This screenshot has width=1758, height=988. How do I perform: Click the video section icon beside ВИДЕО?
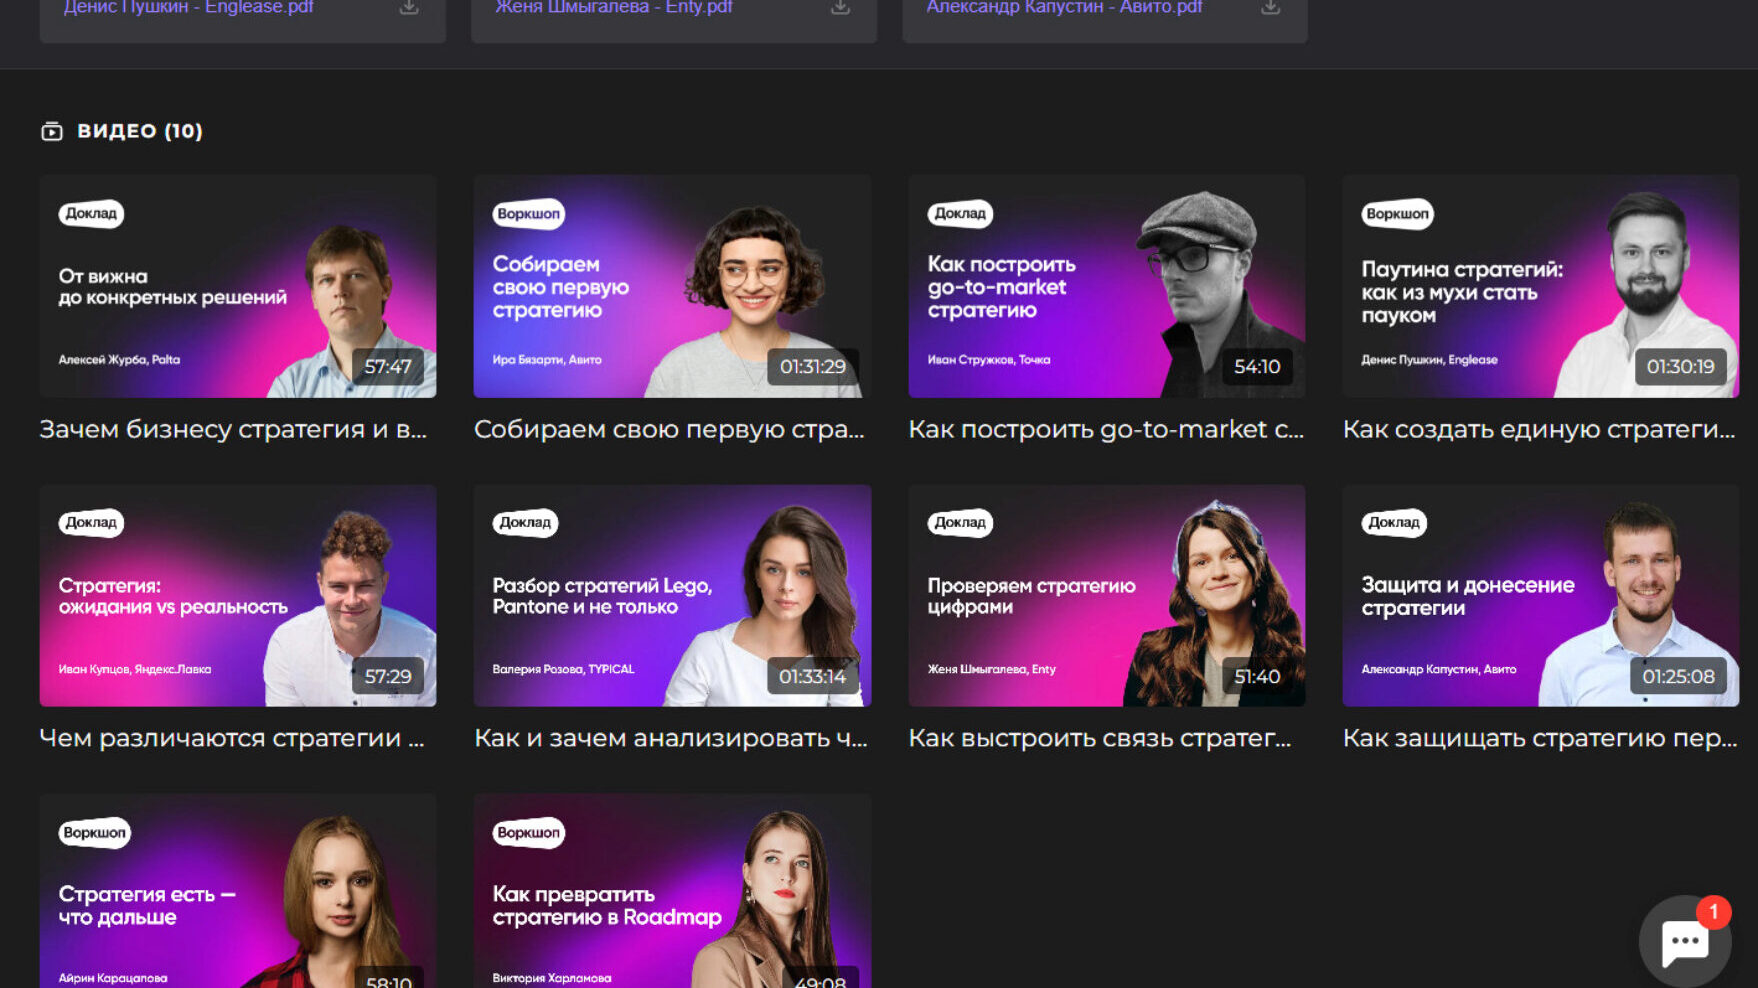tap(52, 131)
